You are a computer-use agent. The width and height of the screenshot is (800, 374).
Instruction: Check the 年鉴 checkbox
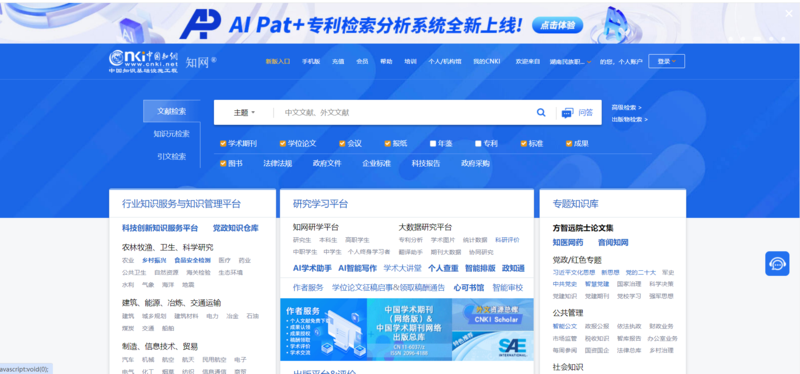click(433, 144)
